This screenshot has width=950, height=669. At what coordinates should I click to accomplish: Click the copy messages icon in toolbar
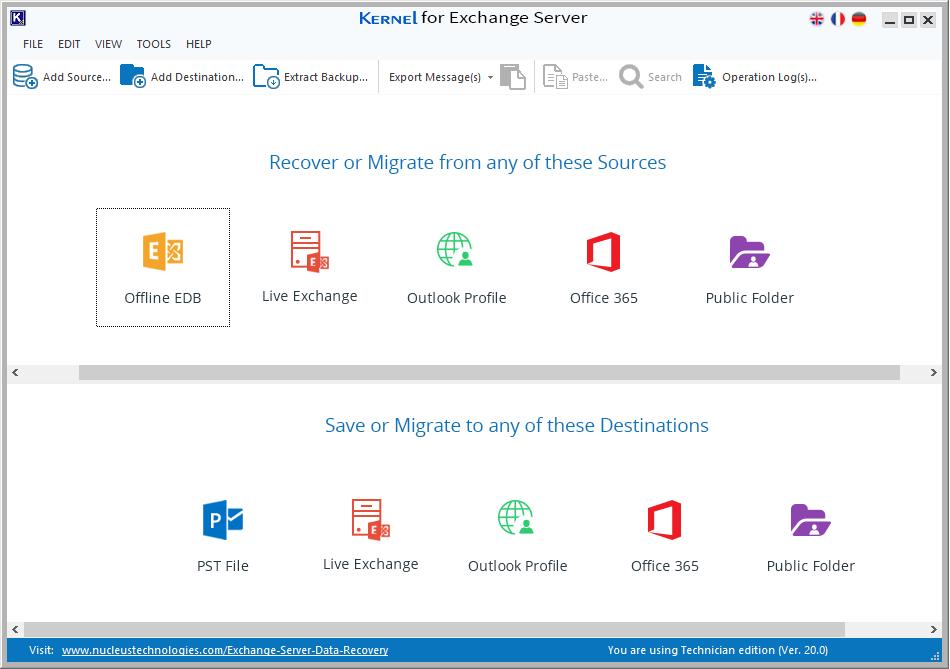coord(513,77)
